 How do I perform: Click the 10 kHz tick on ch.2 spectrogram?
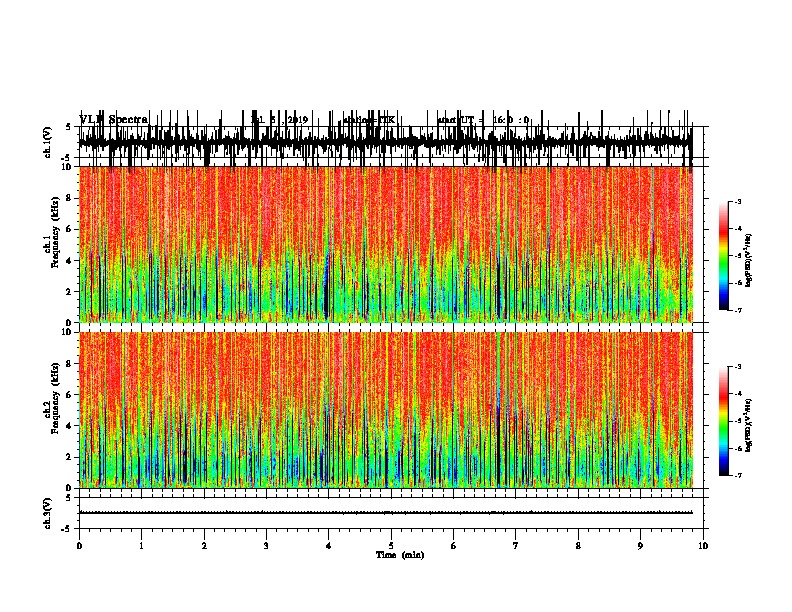pos(67,332)
